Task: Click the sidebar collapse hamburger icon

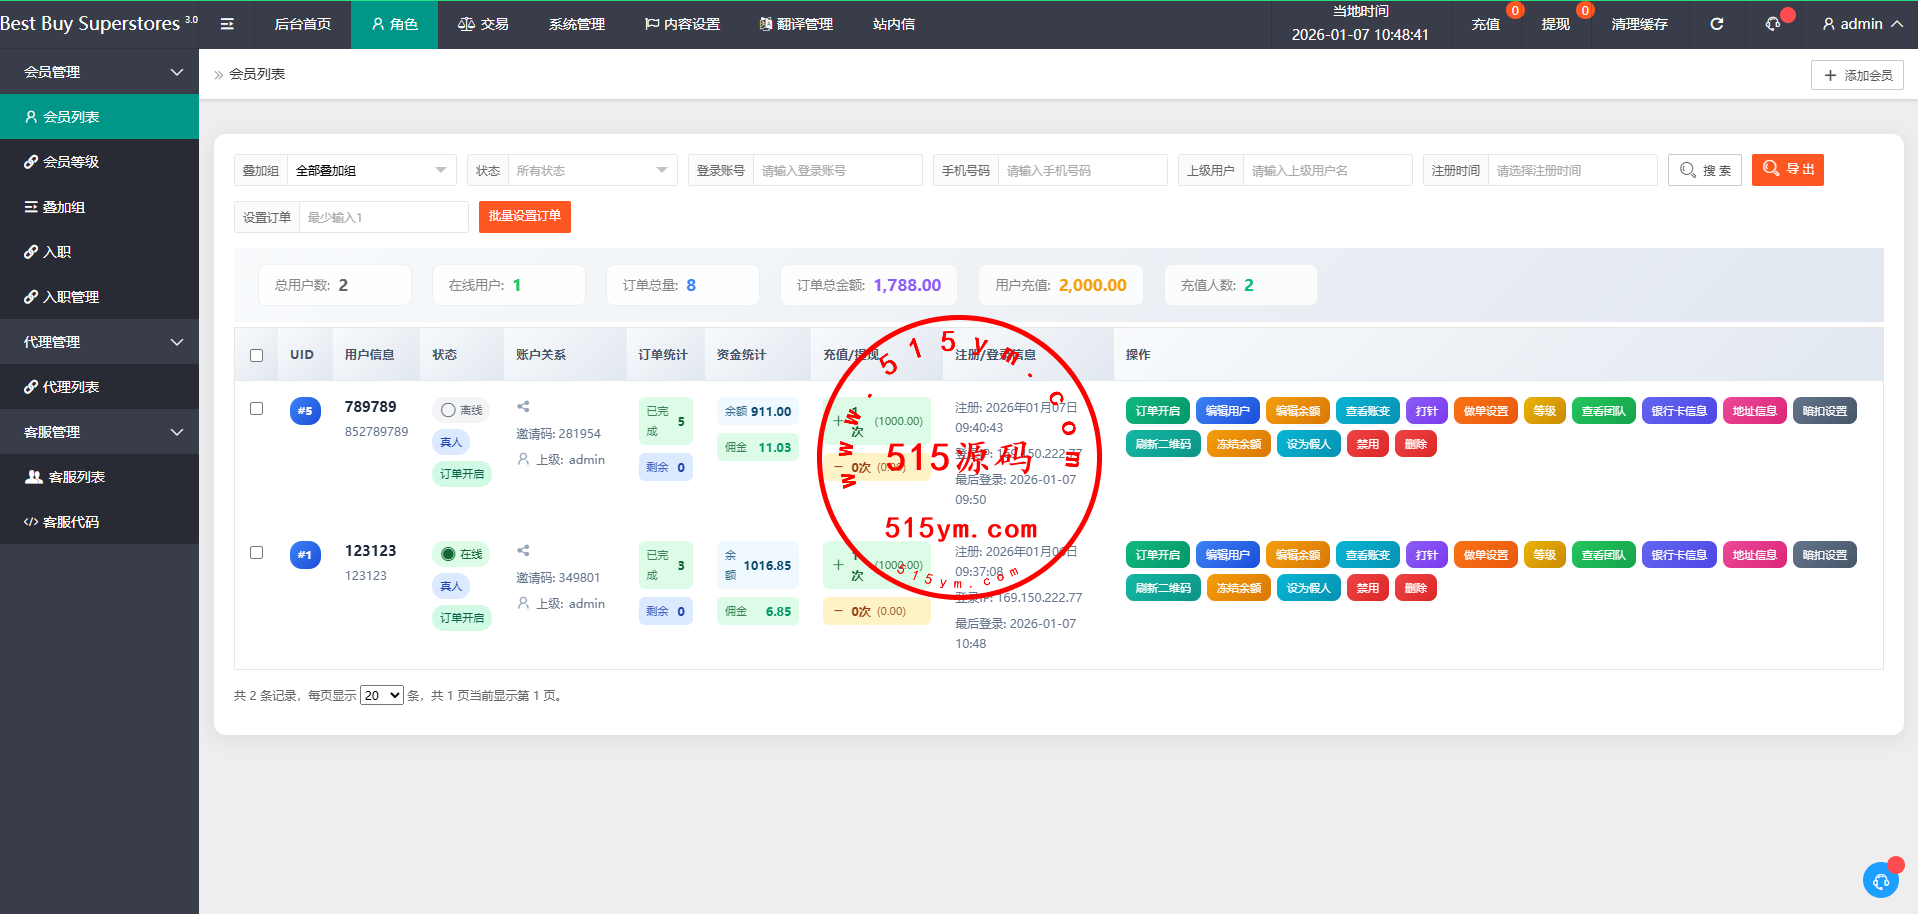Action: click(227, 24)
